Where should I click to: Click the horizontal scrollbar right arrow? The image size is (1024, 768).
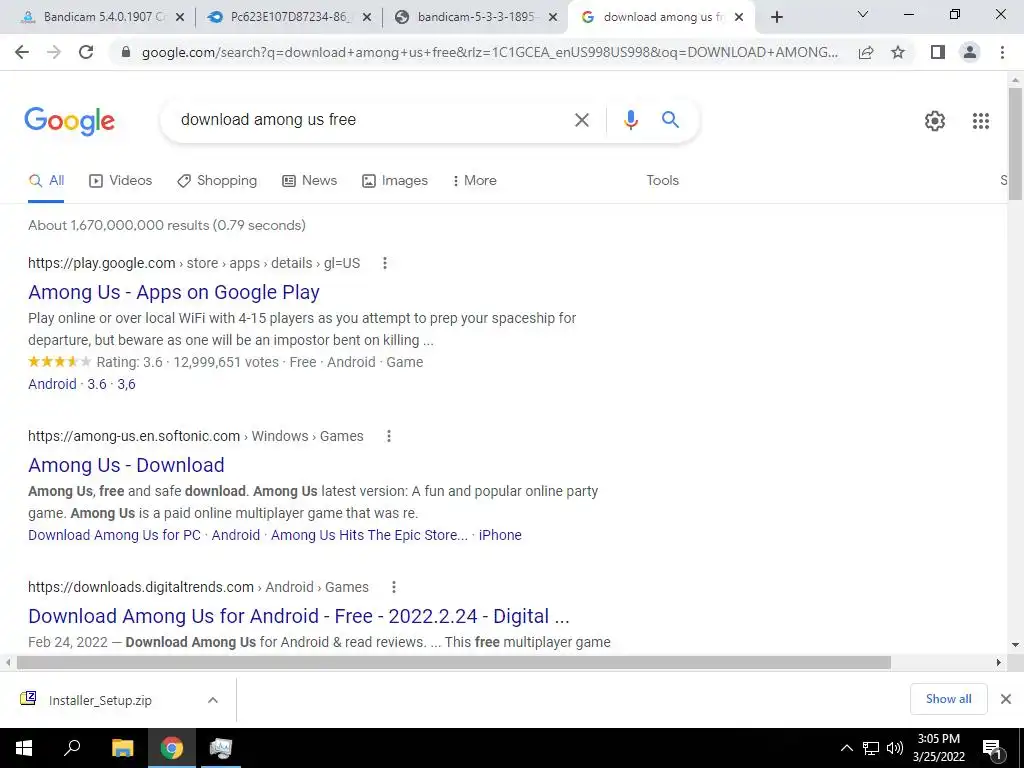tap(999, 662)
